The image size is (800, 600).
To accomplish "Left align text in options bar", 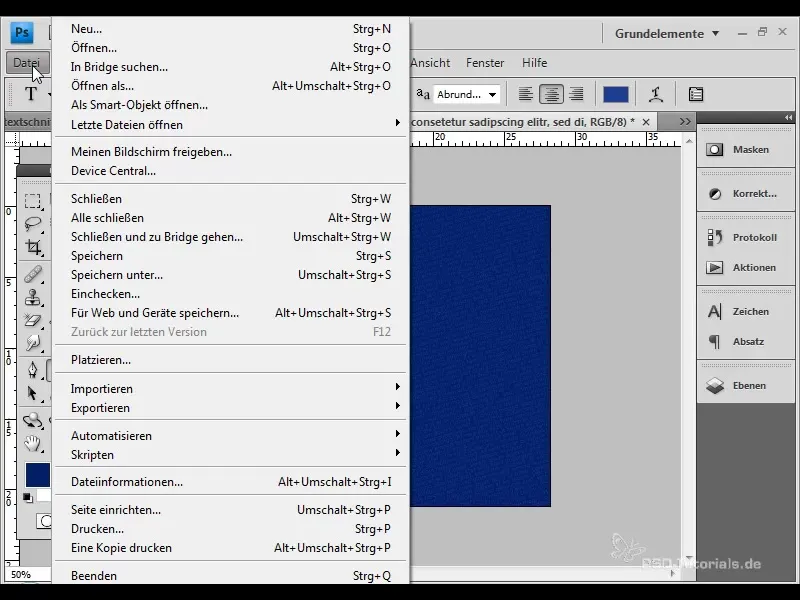I will point(526,94).
